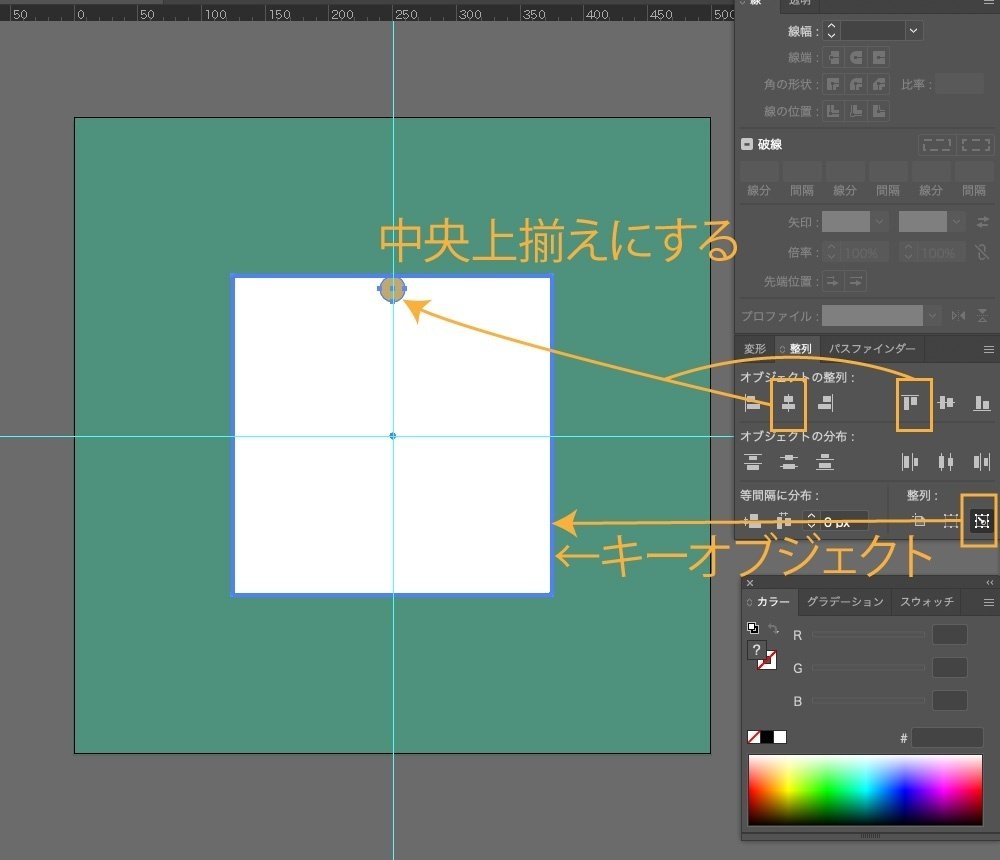Screen dimensions: 1000x860
Task: Click vertical align top icon
Action: pos(910,403)
